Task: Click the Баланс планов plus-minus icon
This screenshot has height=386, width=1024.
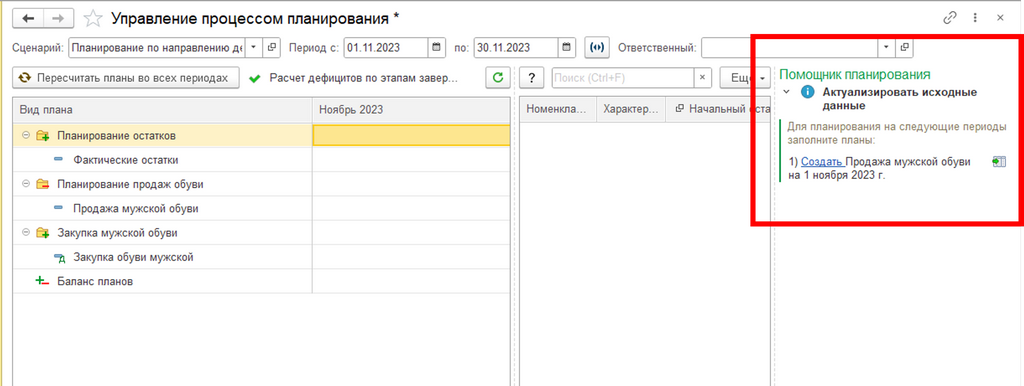Action: tap(42, 281)
